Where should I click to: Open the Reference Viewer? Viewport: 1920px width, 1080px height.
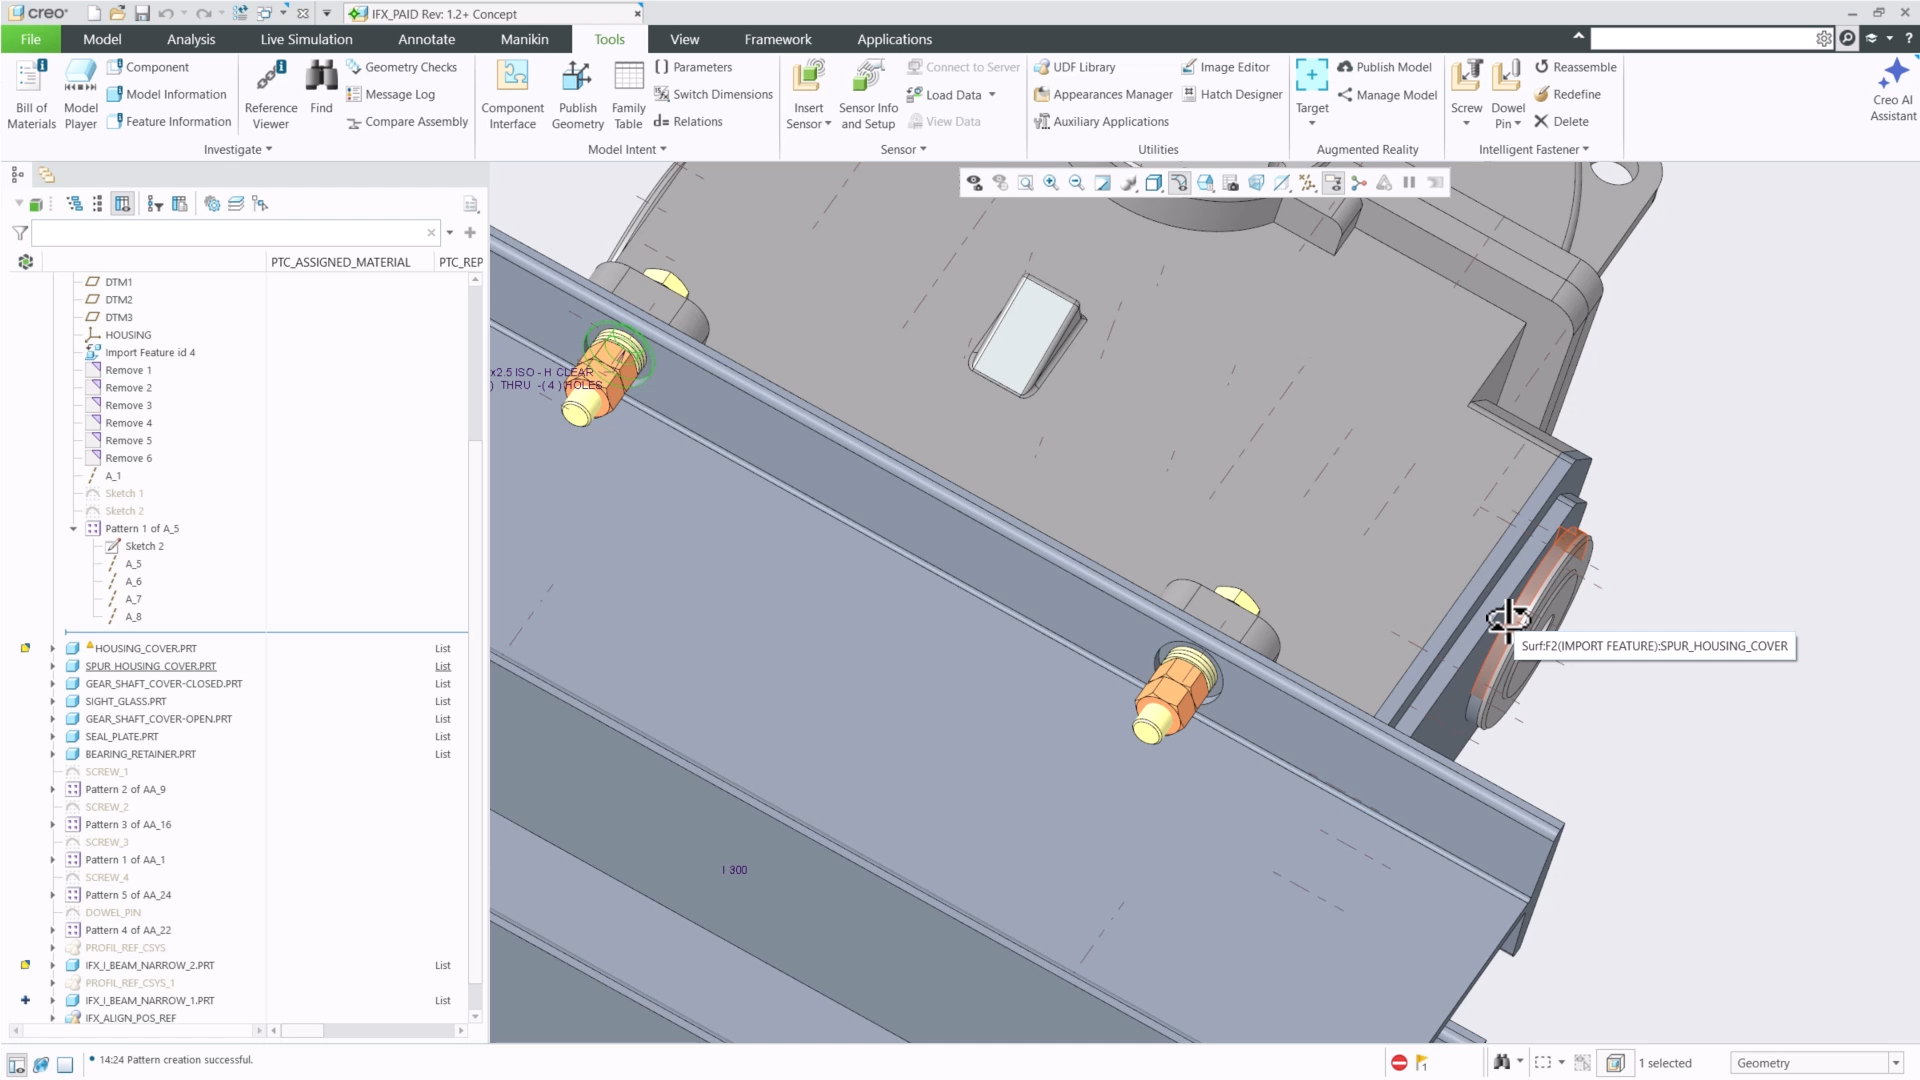tap(271, 95)
